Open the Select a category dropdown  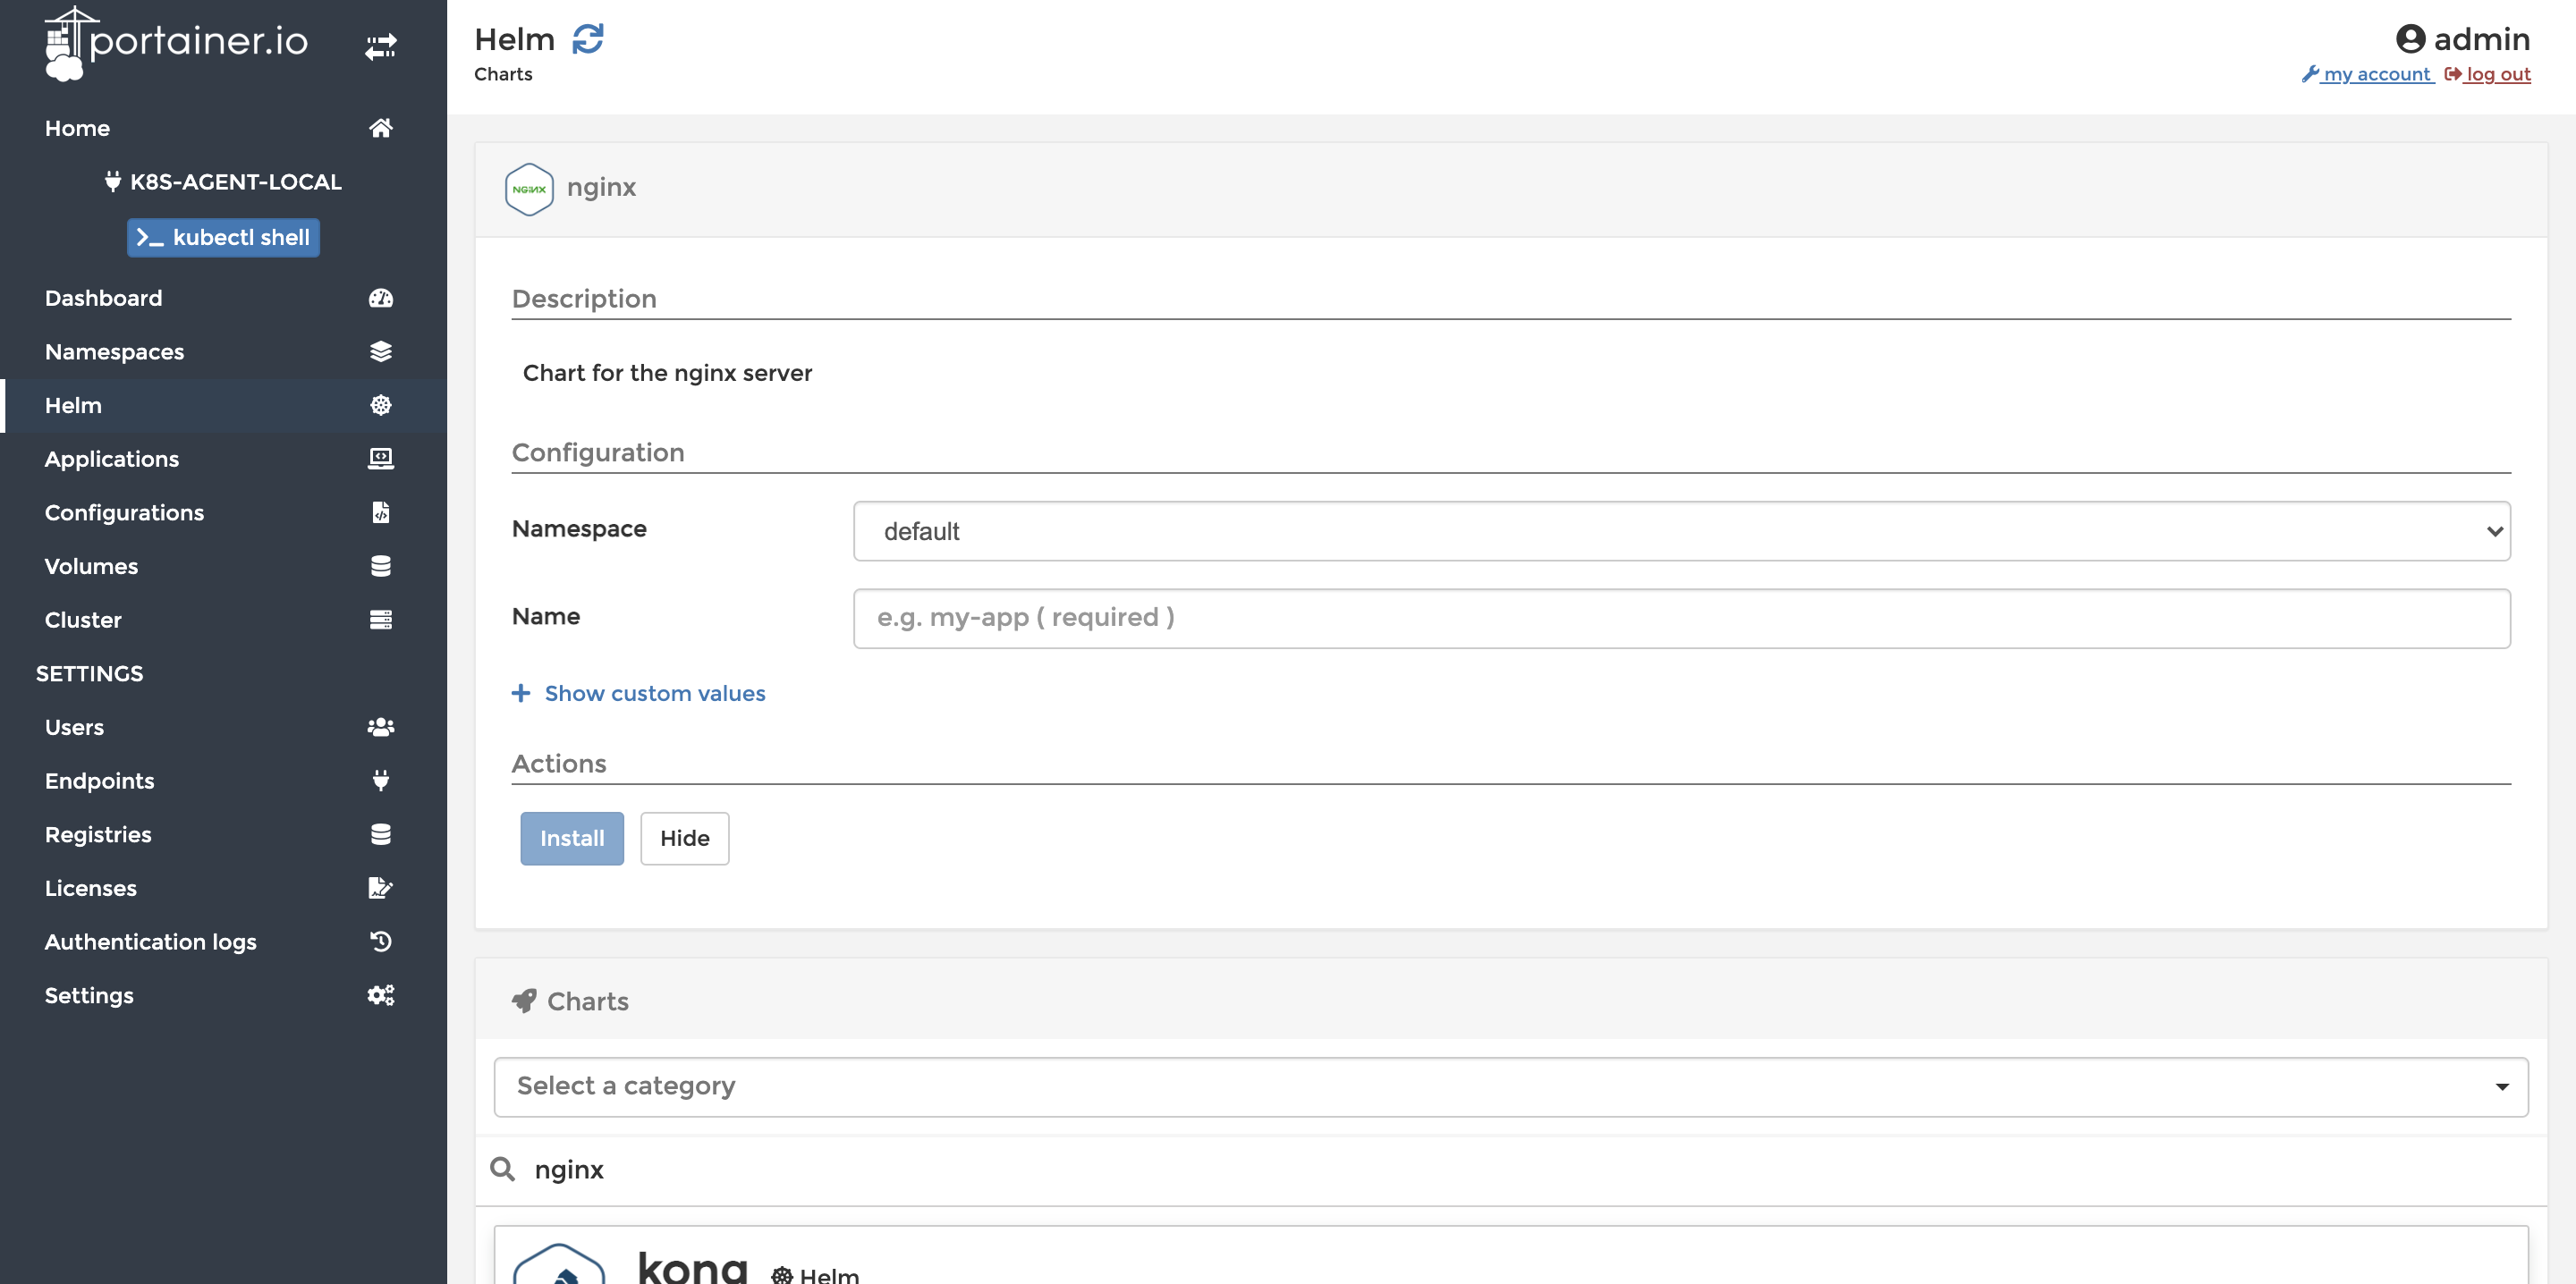[x=1511, y=1087]
